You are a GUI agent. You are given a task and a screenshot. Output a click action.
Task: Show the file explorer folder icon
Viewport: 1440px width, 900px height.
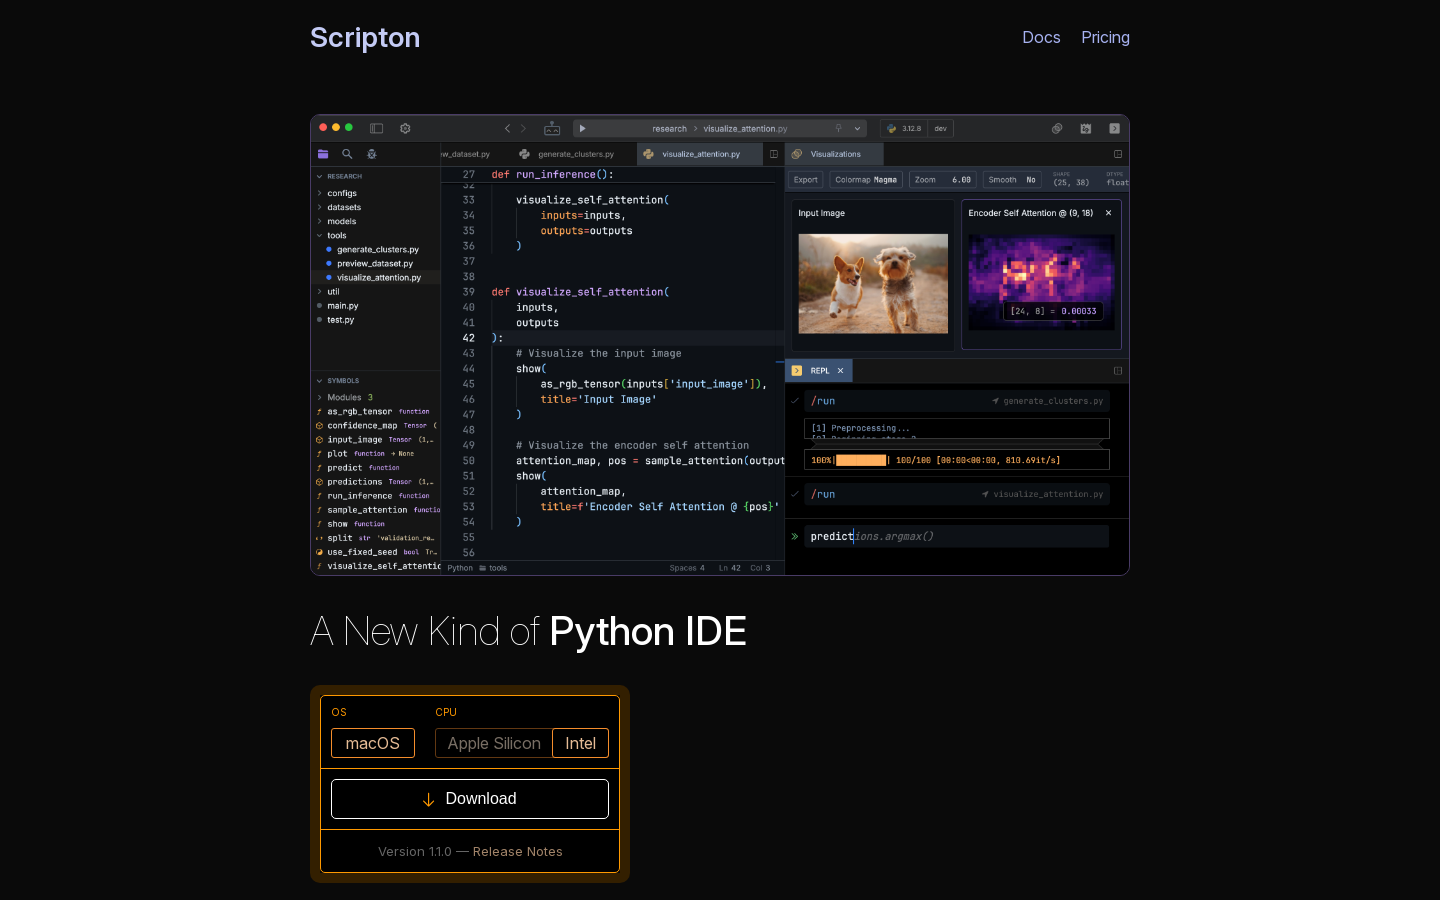coord(323,154)
